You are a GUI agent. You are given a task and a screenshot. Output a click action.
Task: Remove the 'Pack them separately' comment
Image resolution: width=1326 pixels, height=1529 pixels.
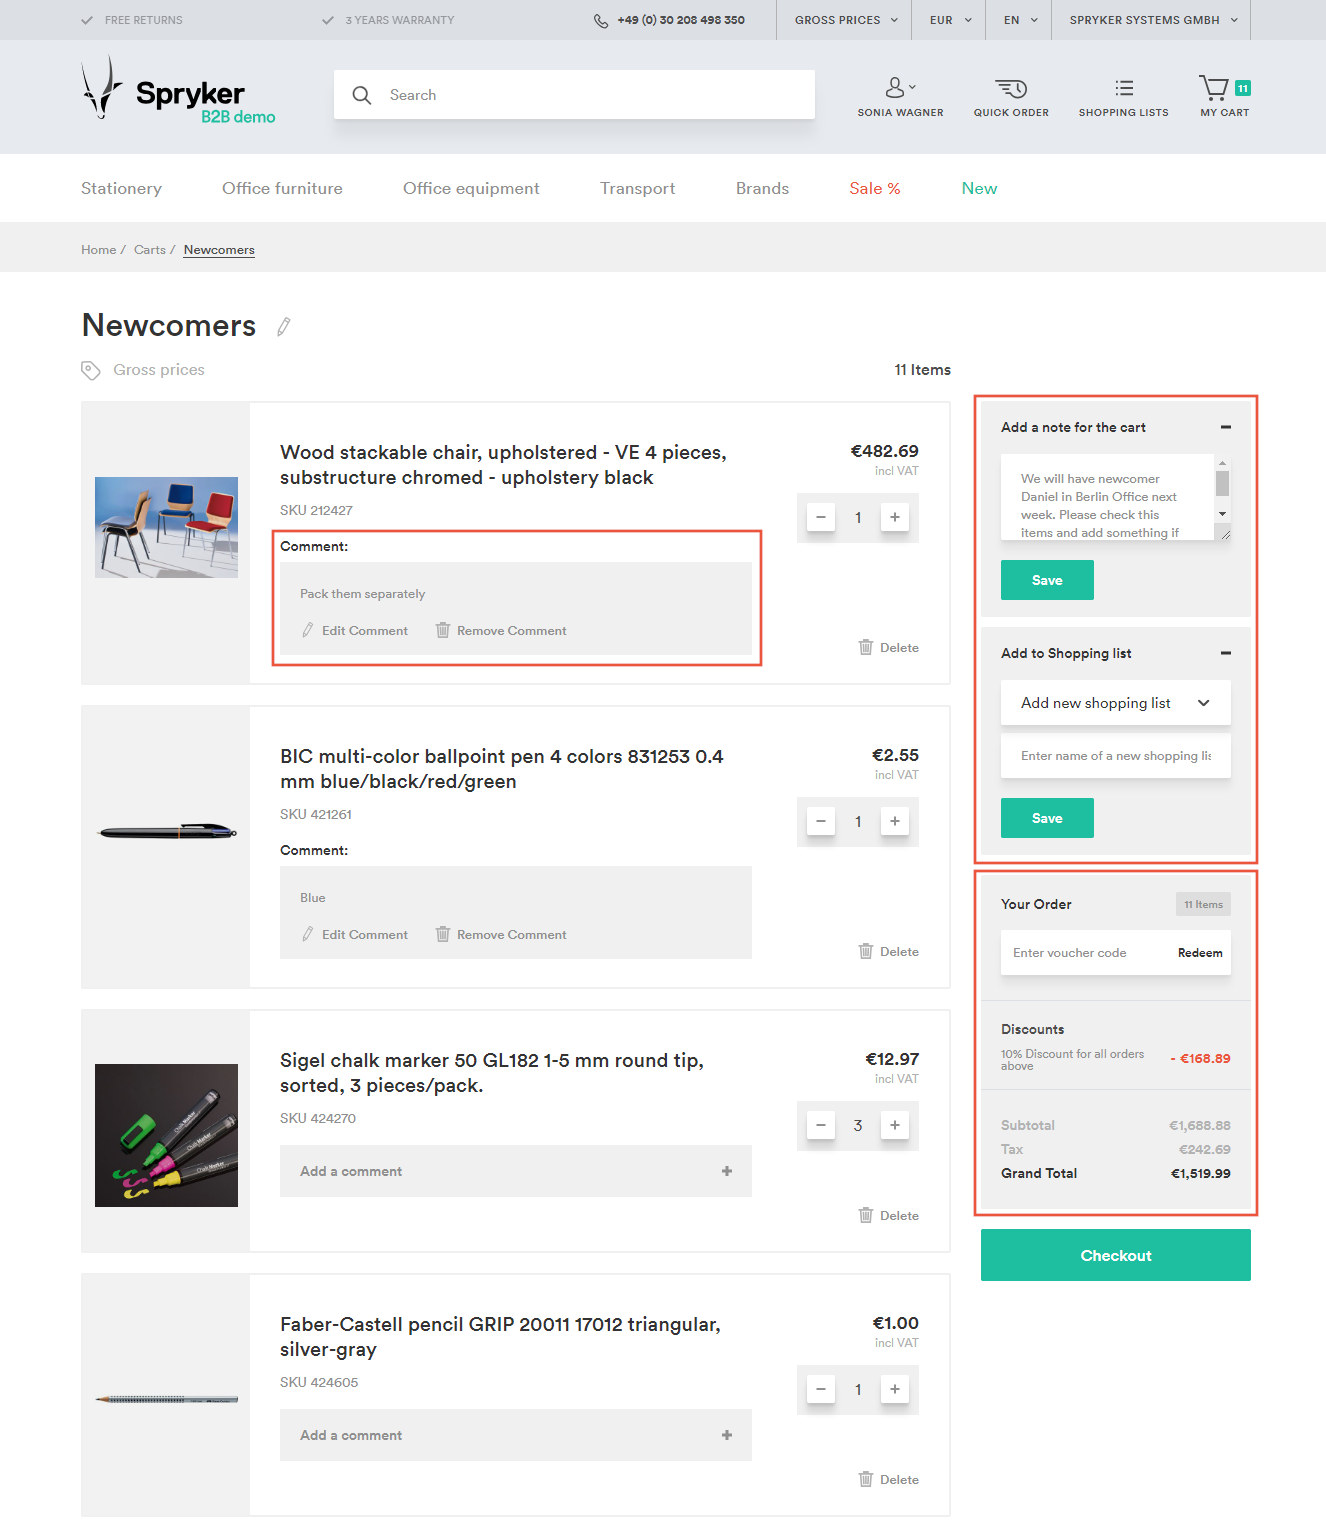pos(501,631)
